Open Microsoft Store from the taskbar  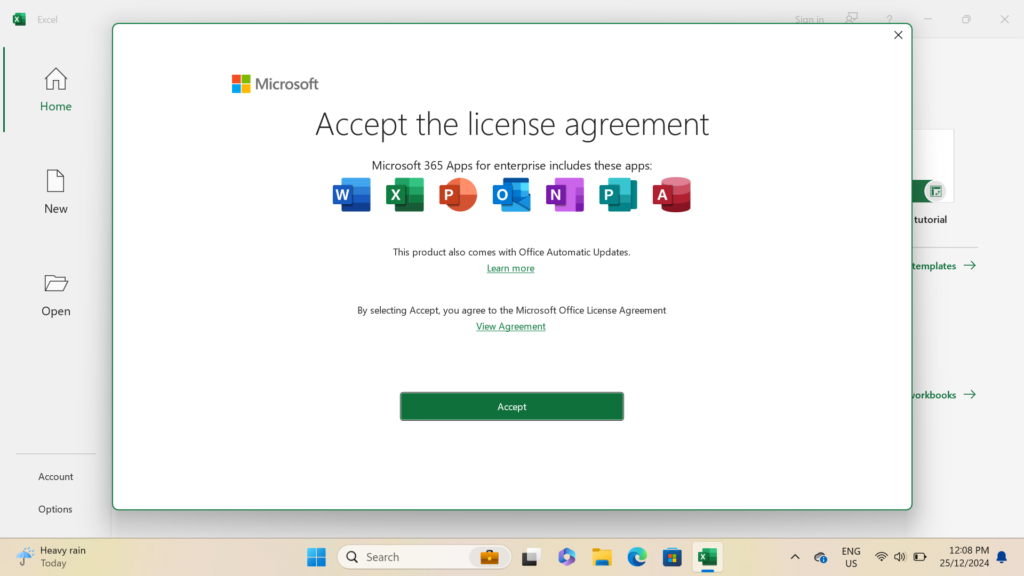point(672,557)
